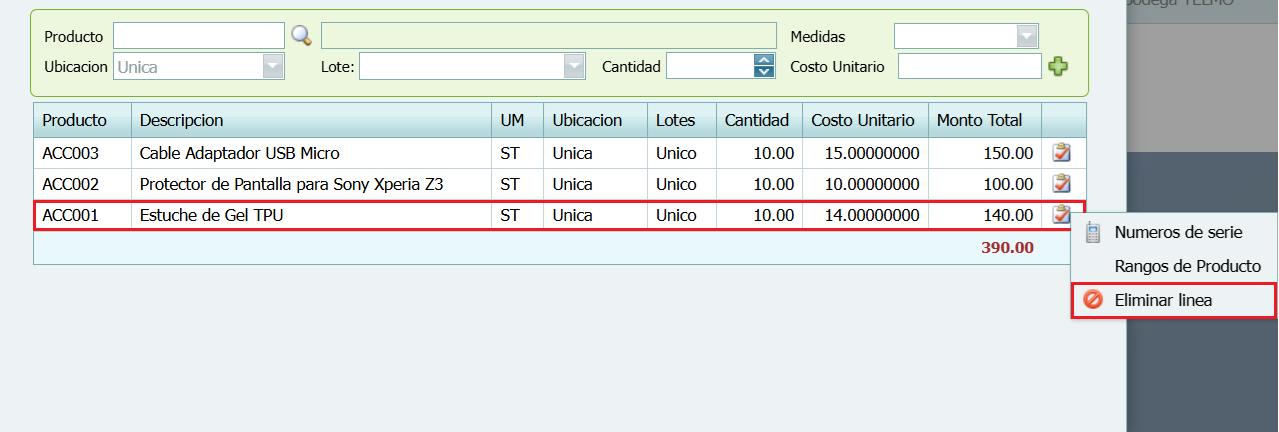
Task: Open the Medidas dropdown
Action: [x=1027, y=36]
